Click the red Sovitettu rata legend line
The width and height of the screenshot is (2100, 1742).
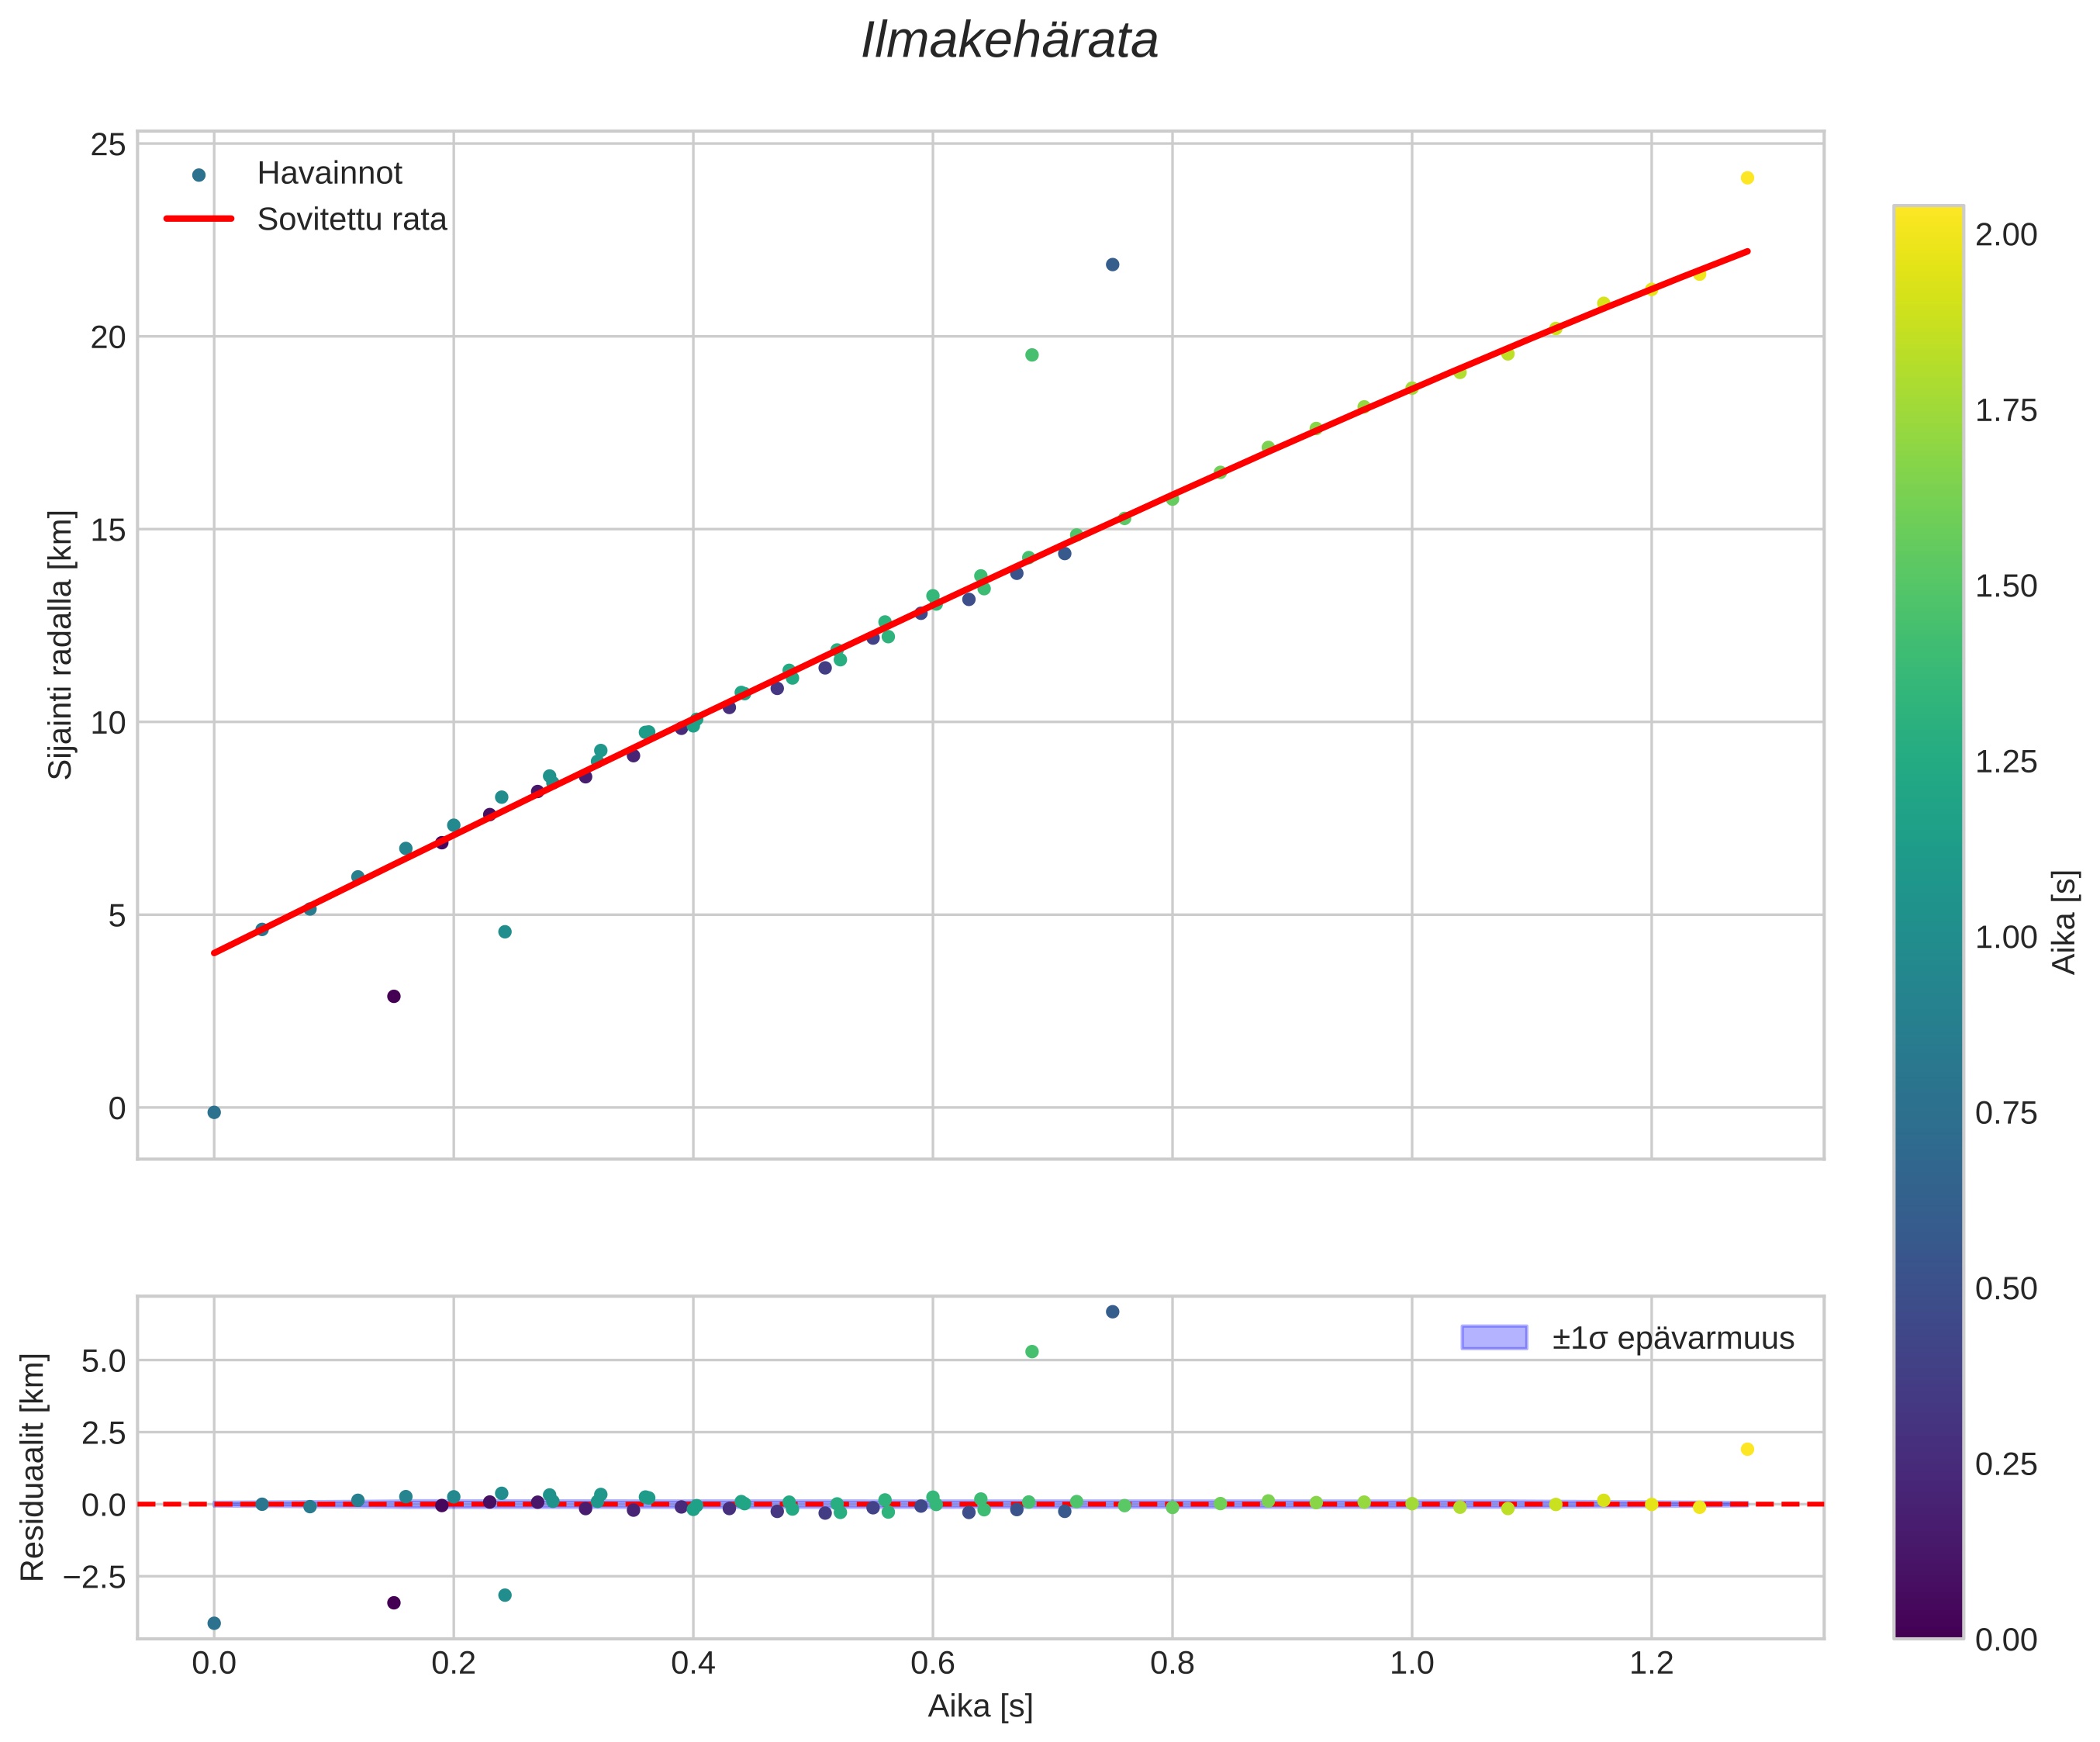click(x=198, y=219)
